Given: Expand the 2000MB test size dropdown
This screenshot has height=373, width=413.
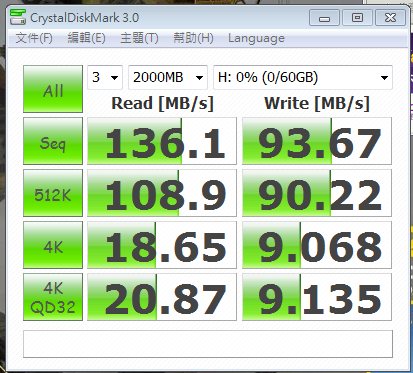Looking at the screenshot, I should [x=168, y=77].
